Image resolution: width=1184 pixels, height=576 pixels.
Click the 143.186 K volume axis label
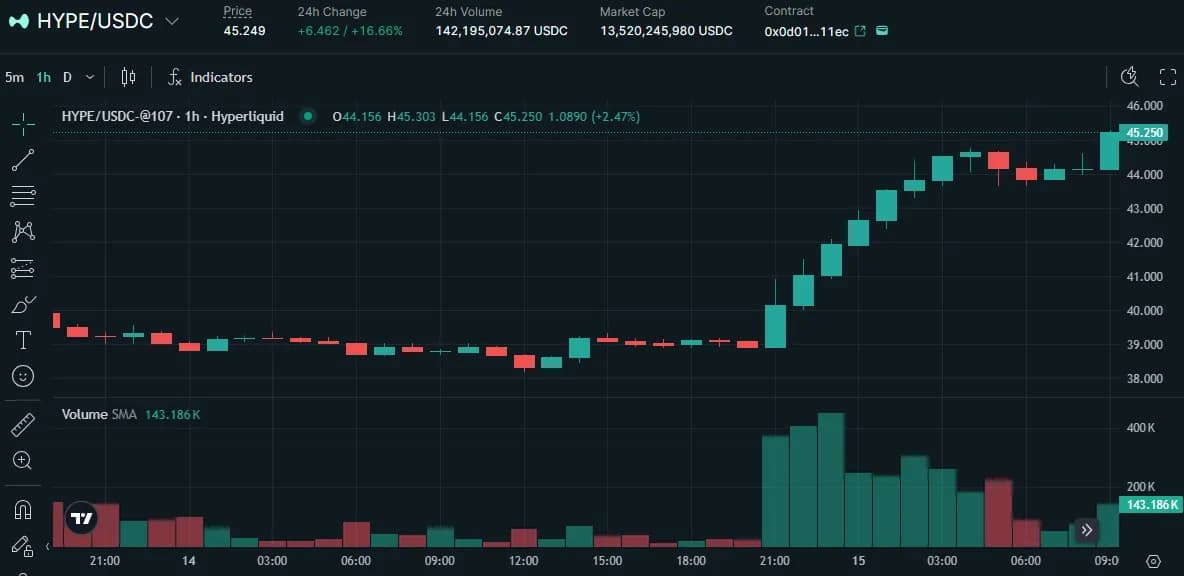[x=1149, y=505]
